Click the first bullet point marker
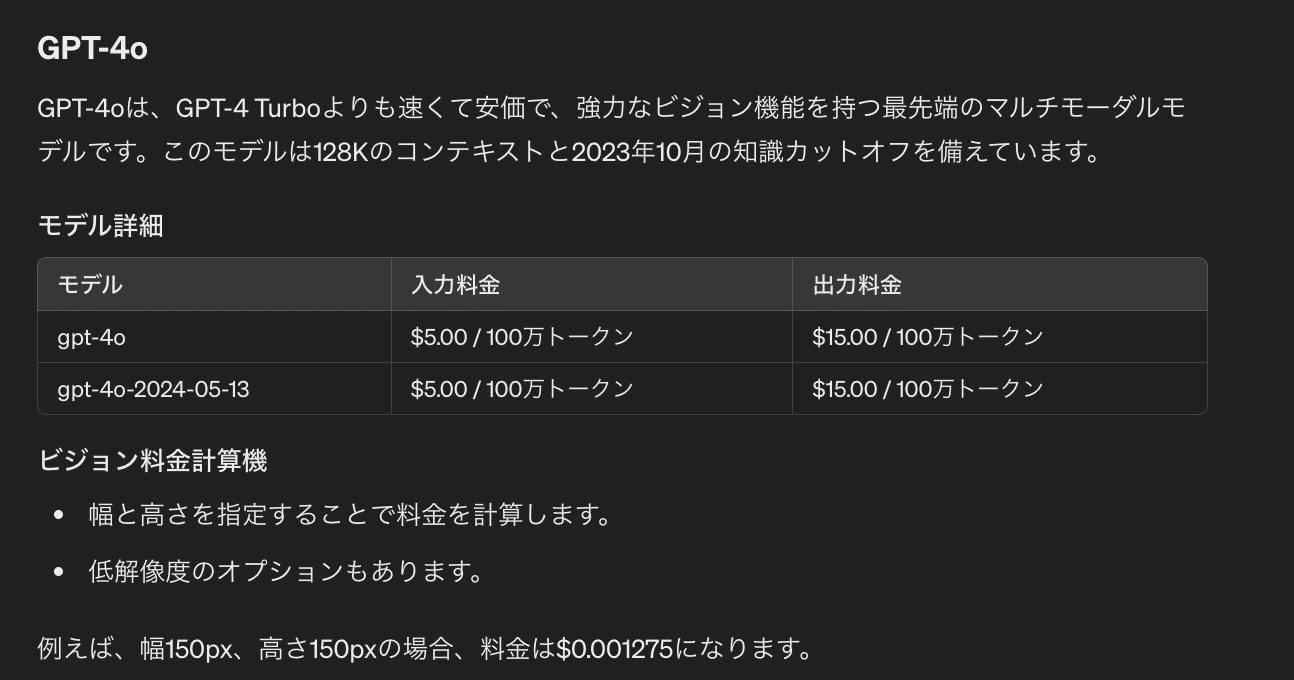 pyautogui.click(x=59, y=516)
